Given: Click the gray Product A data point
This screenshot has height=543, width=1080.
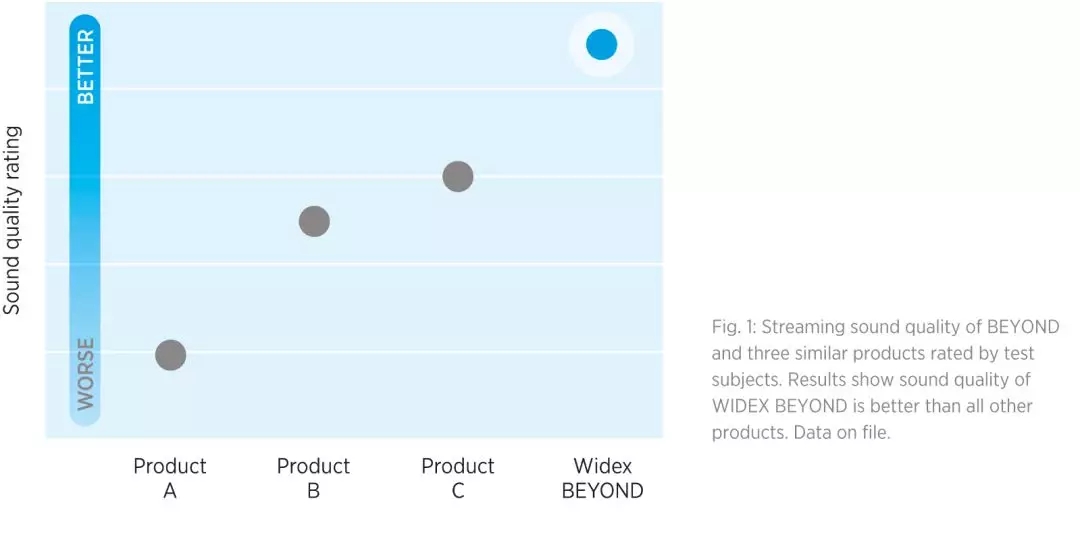Looking at the screenshot, I should click(171, 354).
